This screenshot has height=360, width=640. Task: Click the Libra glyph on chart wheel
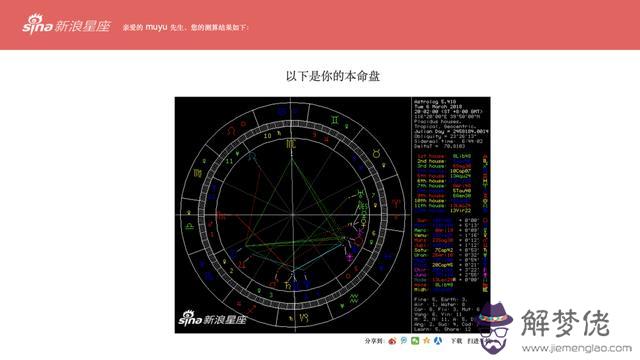pos(189,226)
